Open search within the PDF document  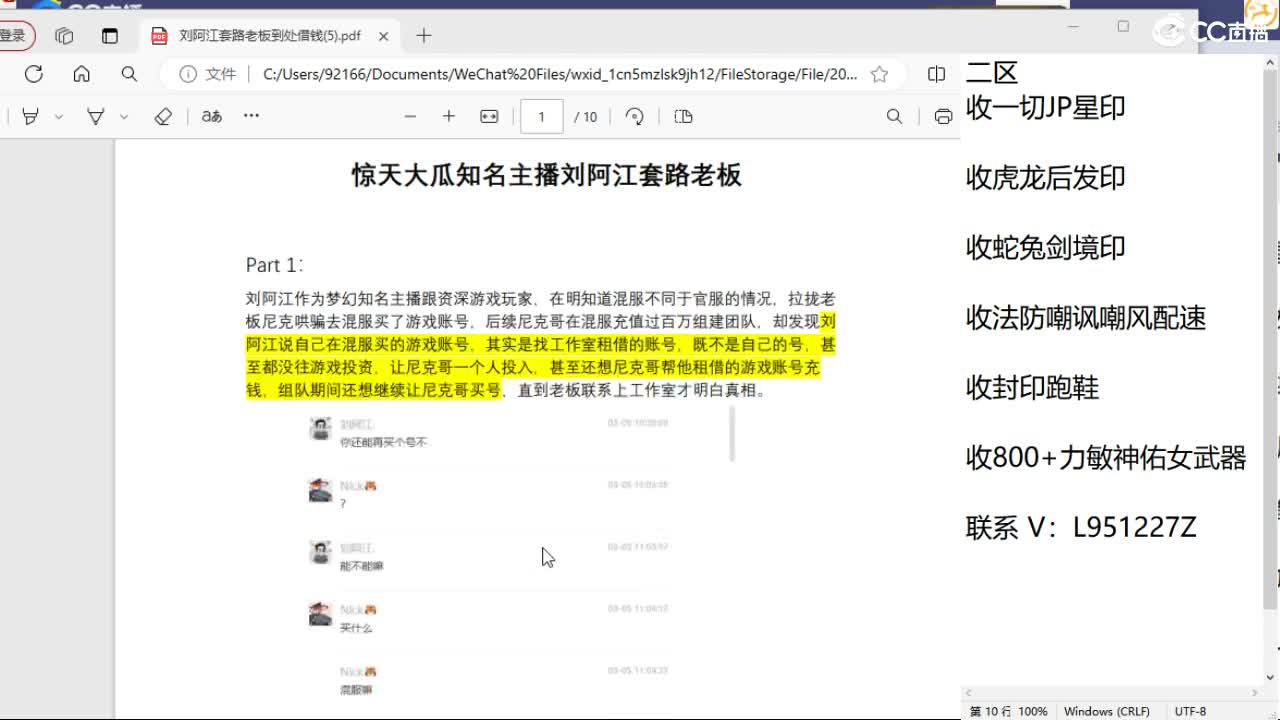[893, 116]
